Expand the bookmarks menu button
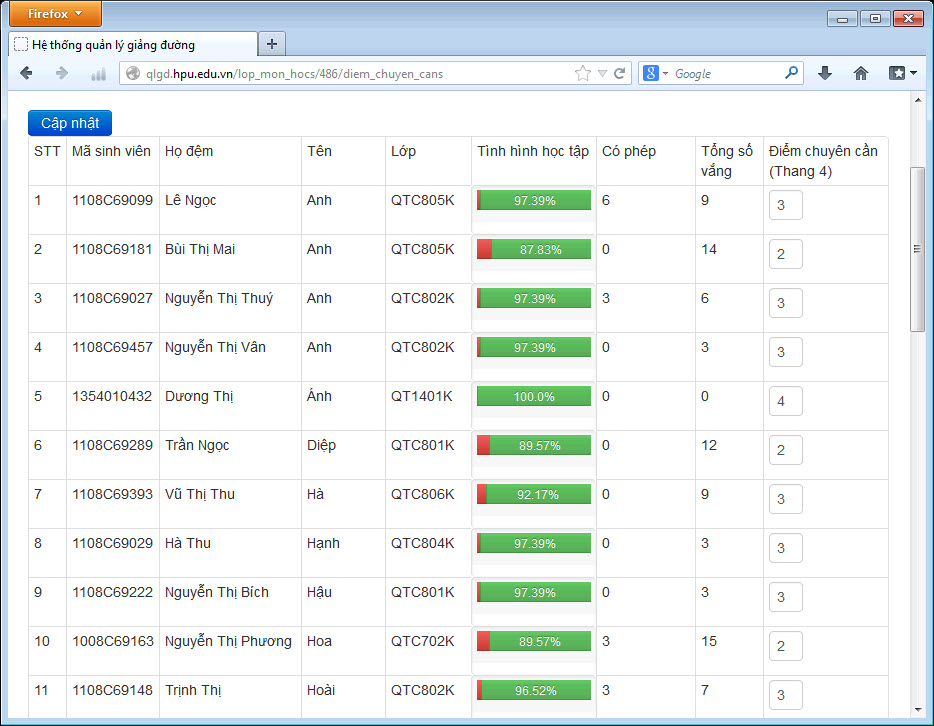 pyautogui.click(x=902, y=73)
